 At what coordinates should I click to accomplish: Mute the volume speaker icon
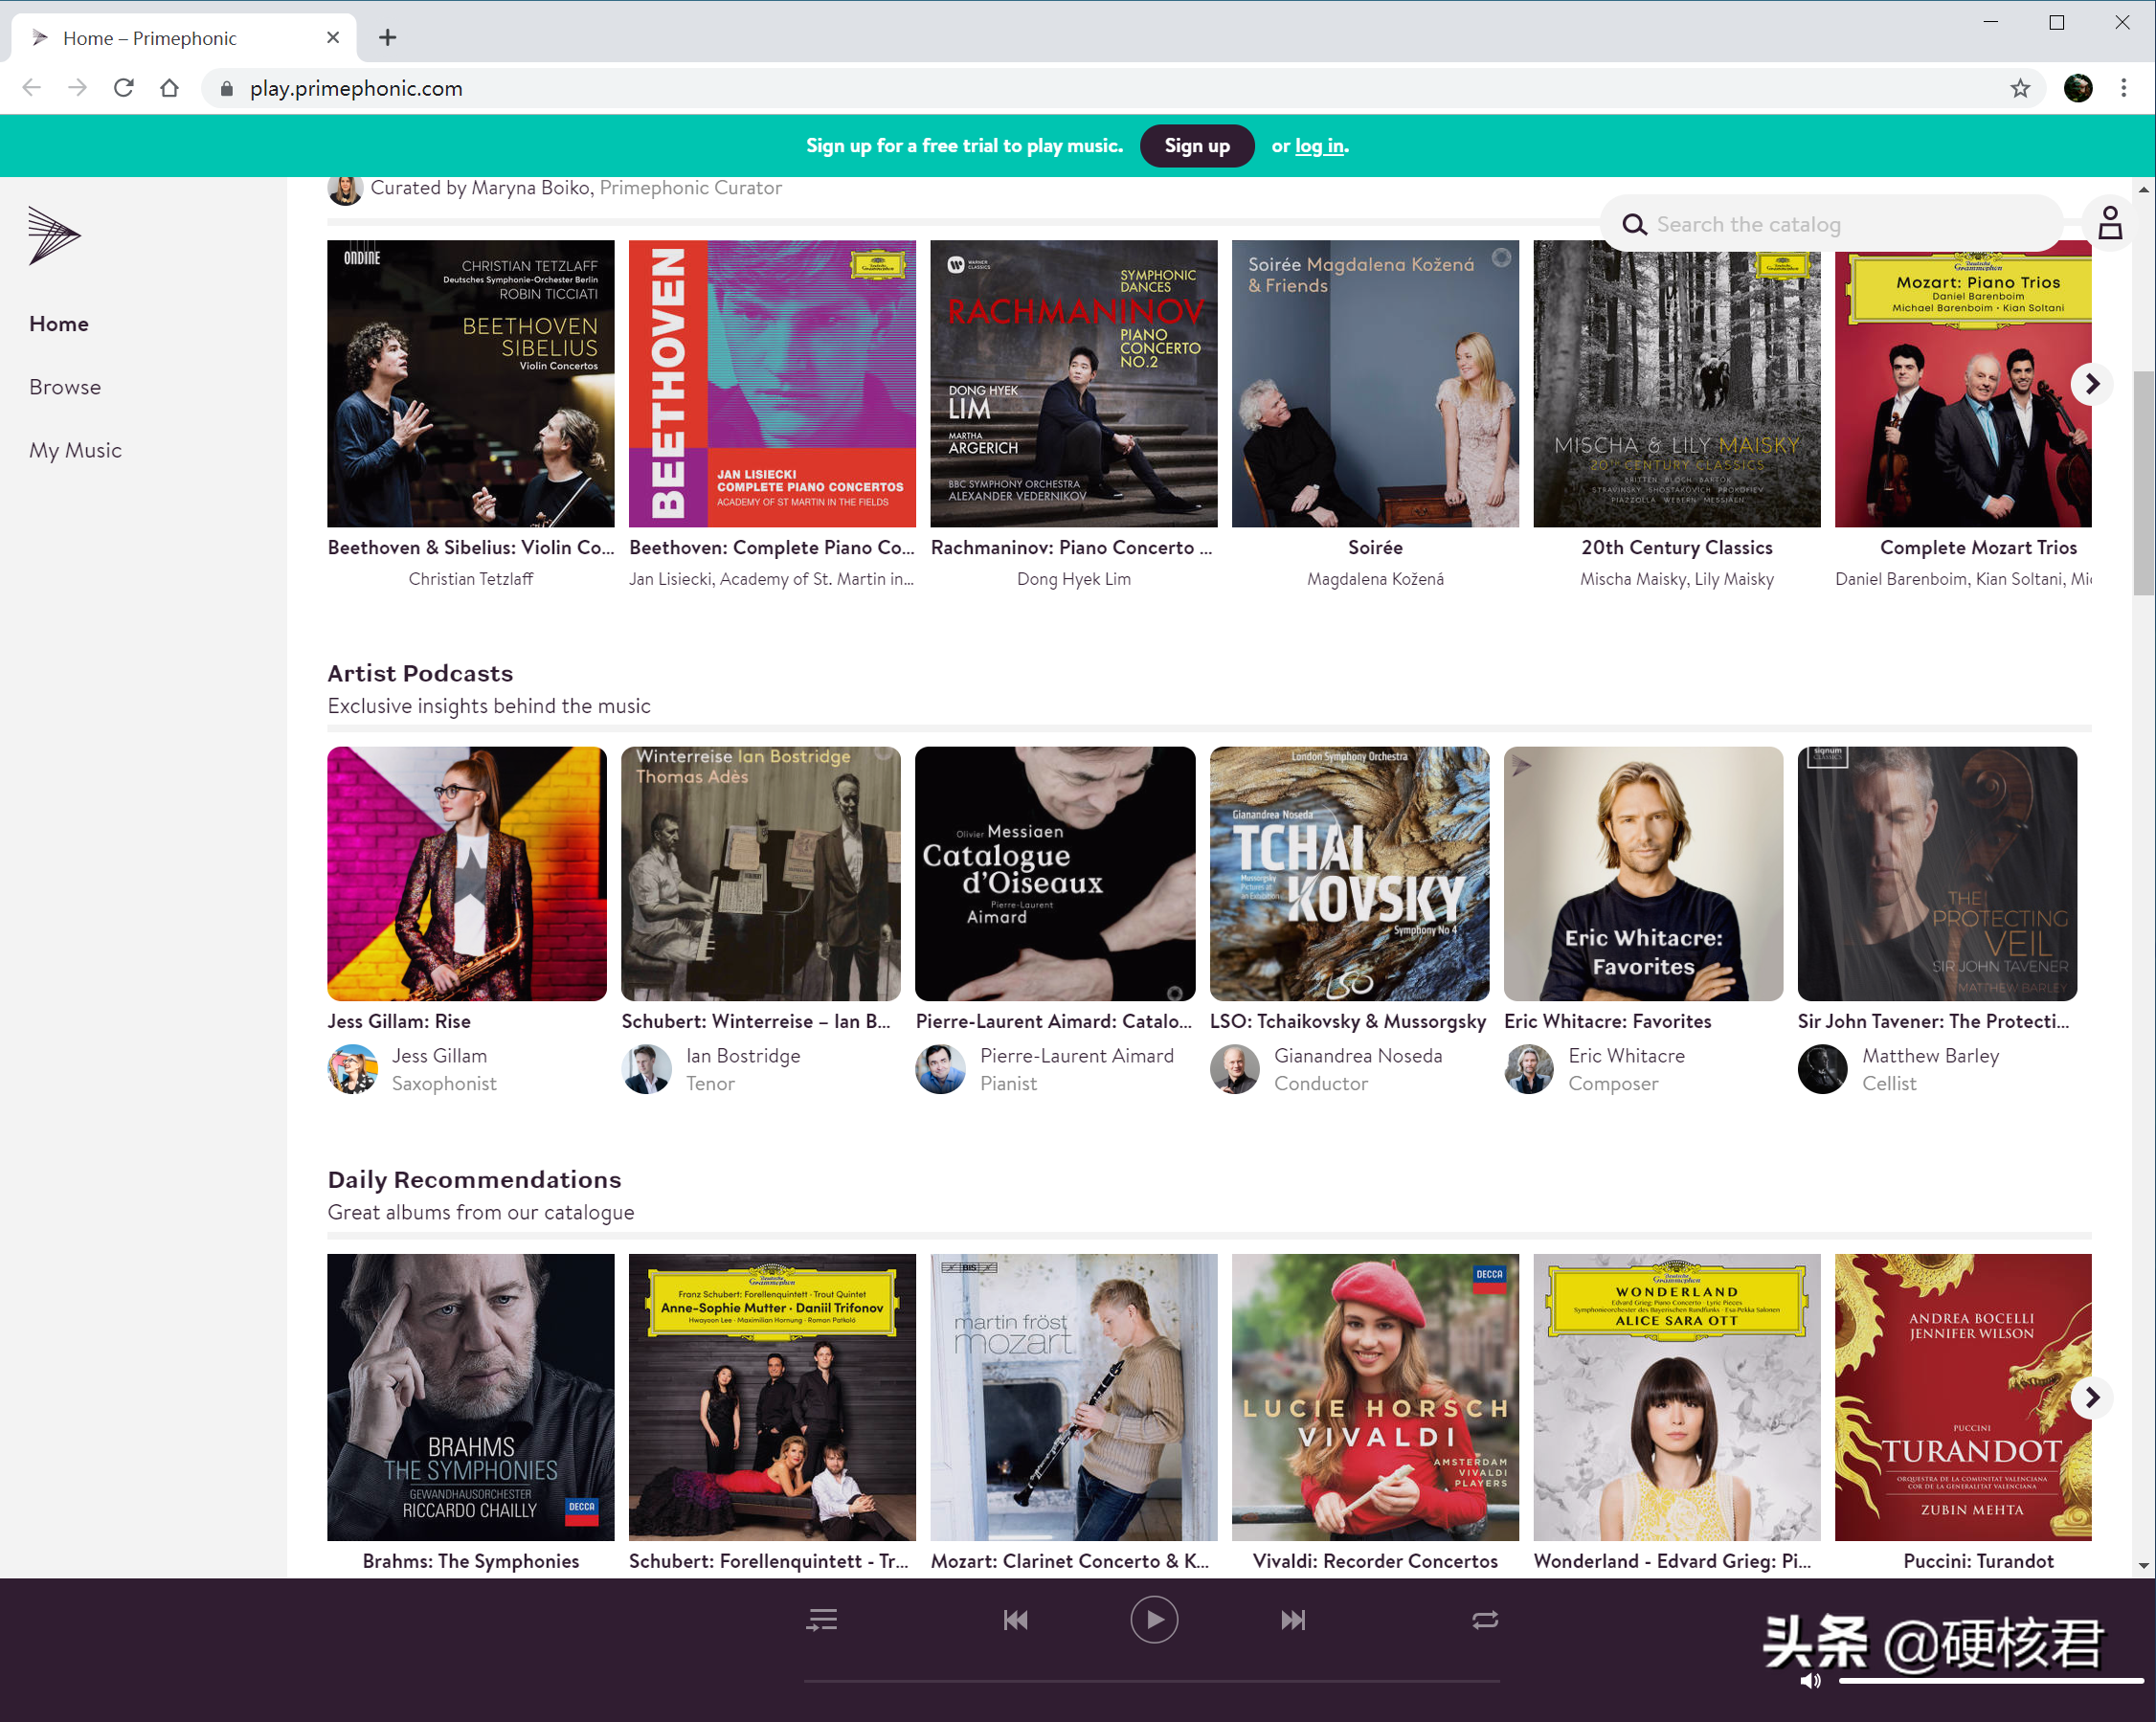pos(1811,1680)
